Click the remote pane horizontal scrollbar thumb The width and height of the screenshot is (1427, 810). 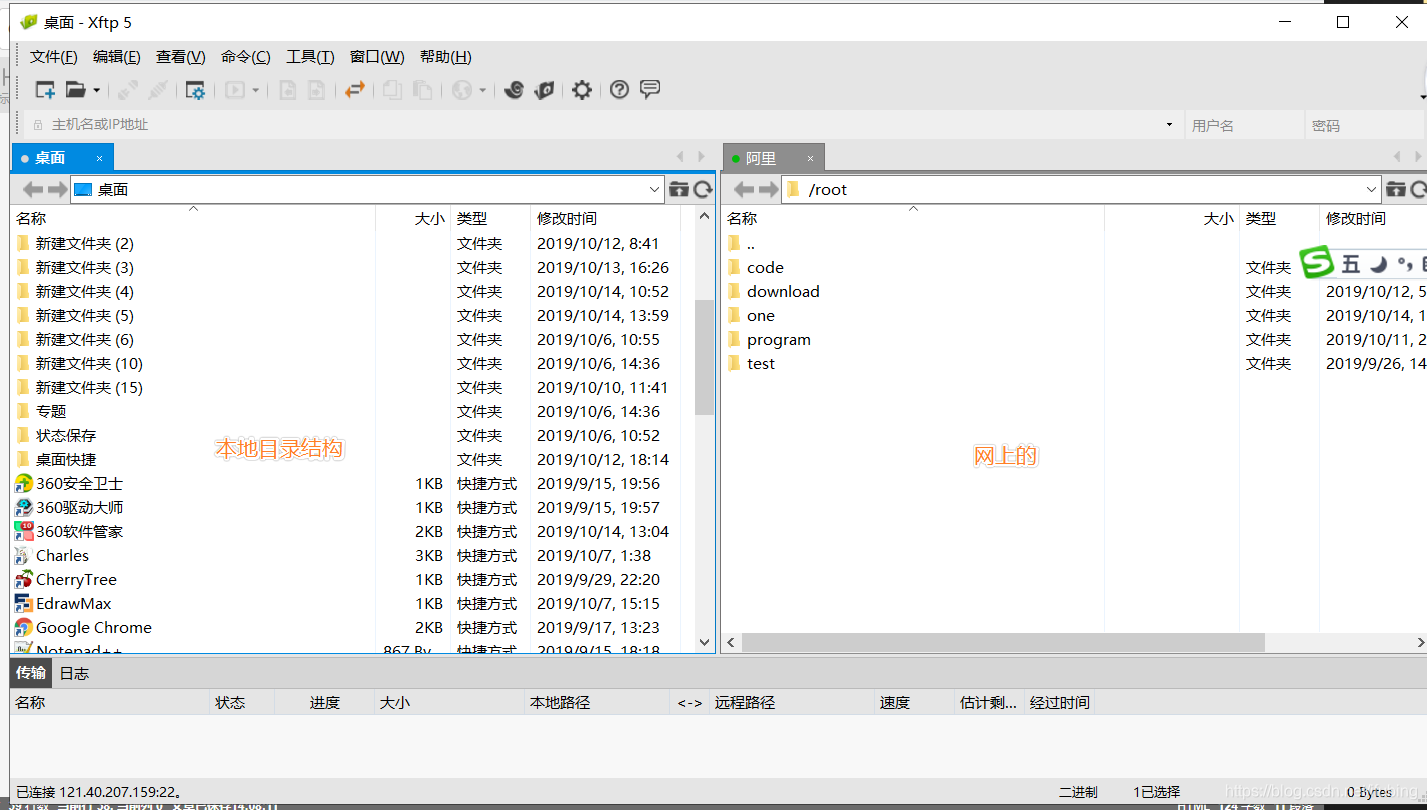pos(1003,642)
